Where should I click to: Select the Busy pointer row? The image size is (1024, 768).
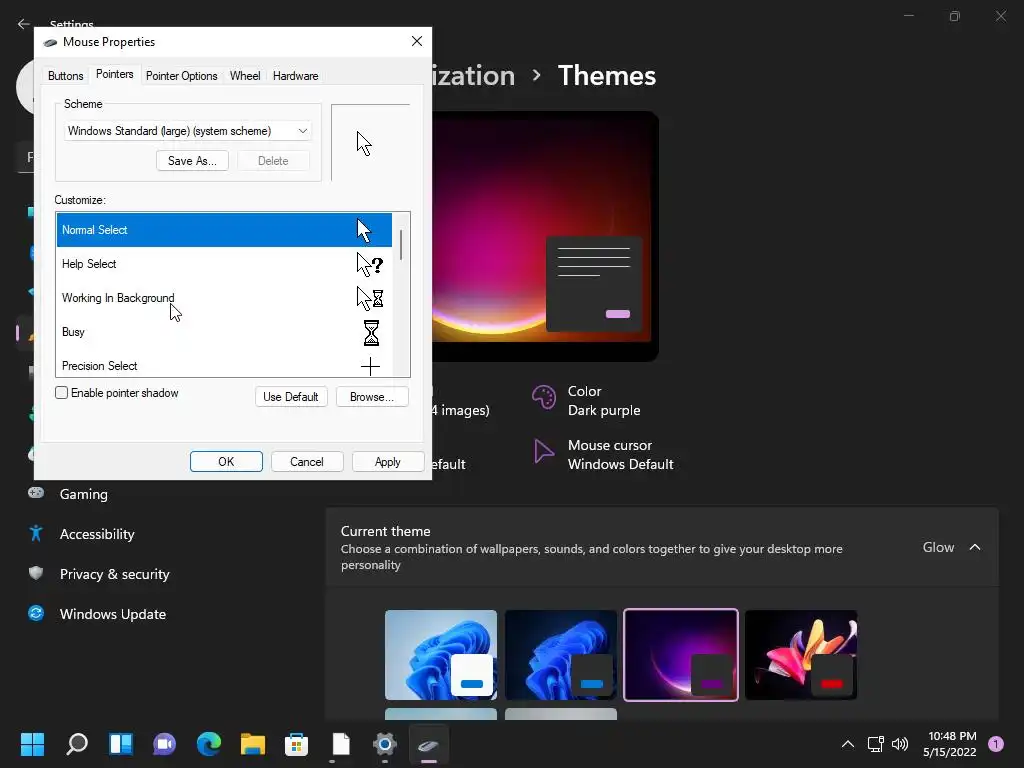point(224,332)
